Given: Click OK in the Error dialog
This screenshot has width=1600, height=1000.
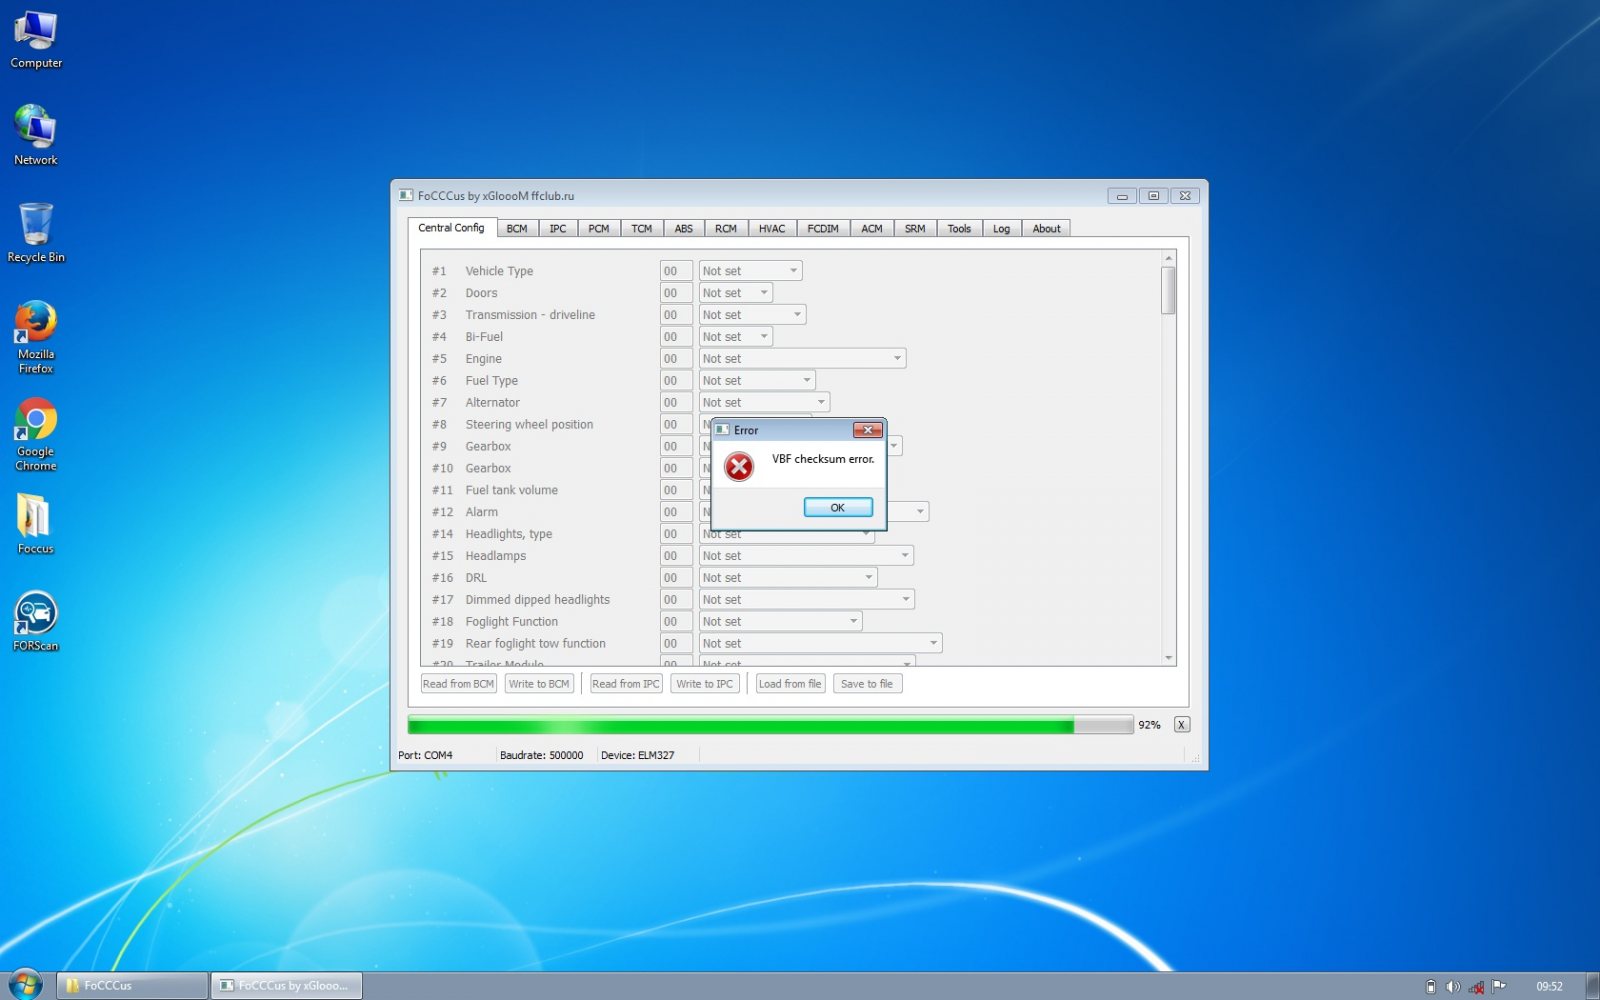Looking at the screenshot, I should coord(838,507).
